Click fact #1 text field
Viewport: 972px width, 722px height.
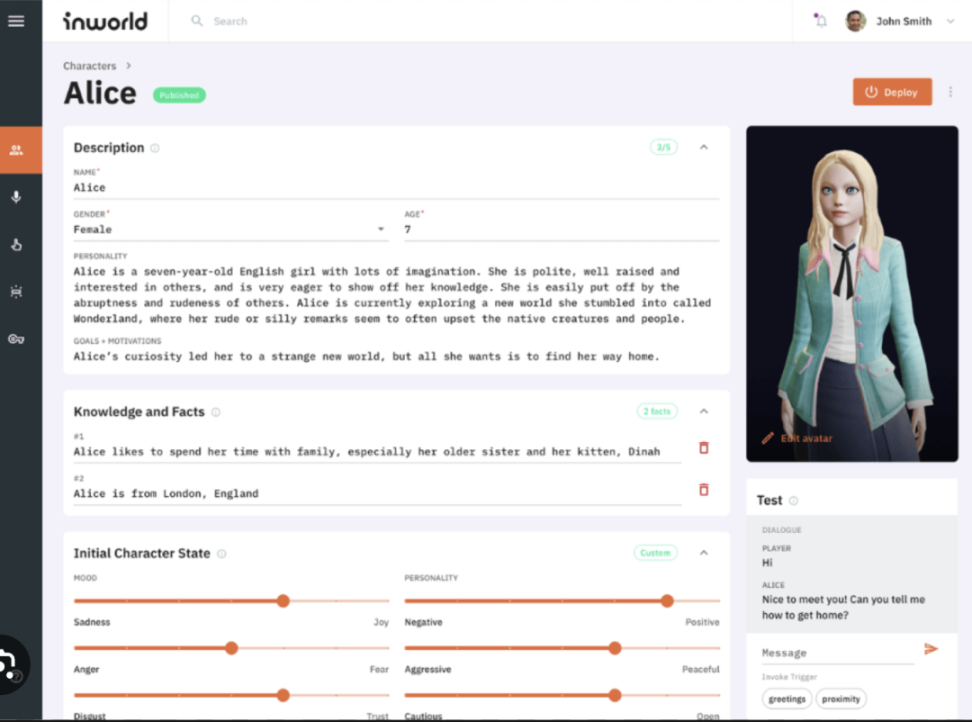[x=378, y=452]
